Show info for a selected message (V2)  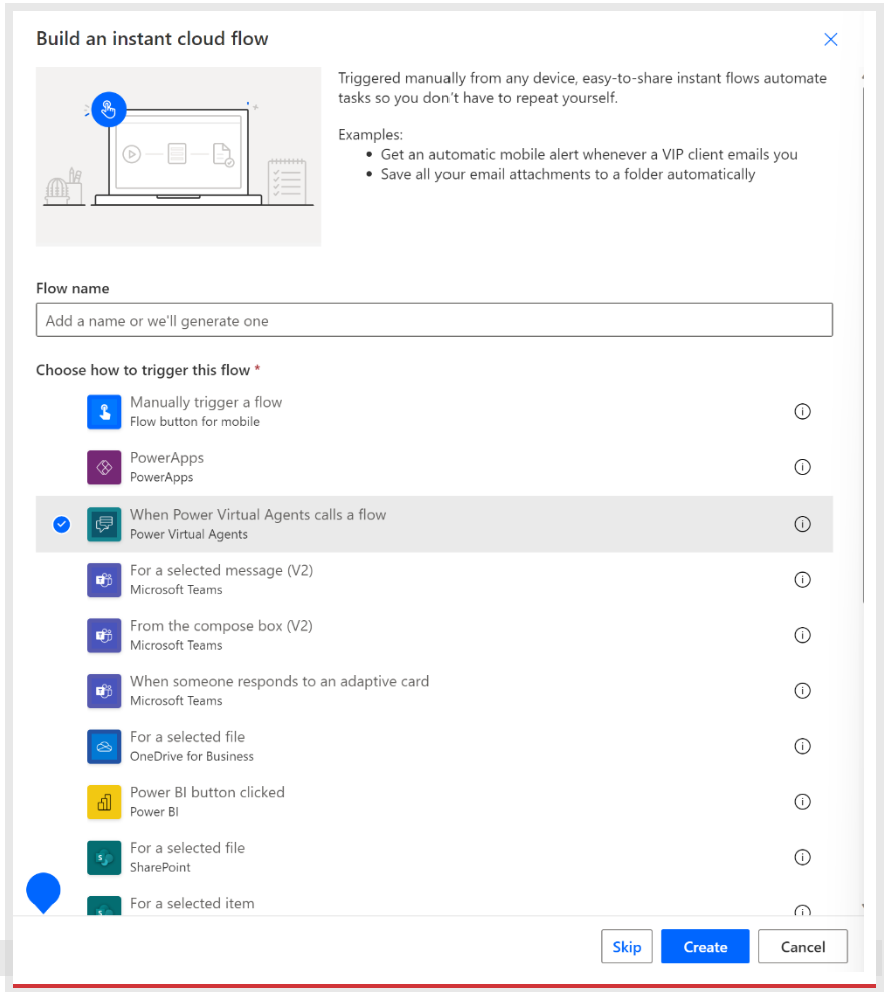[x=802, y=580]
